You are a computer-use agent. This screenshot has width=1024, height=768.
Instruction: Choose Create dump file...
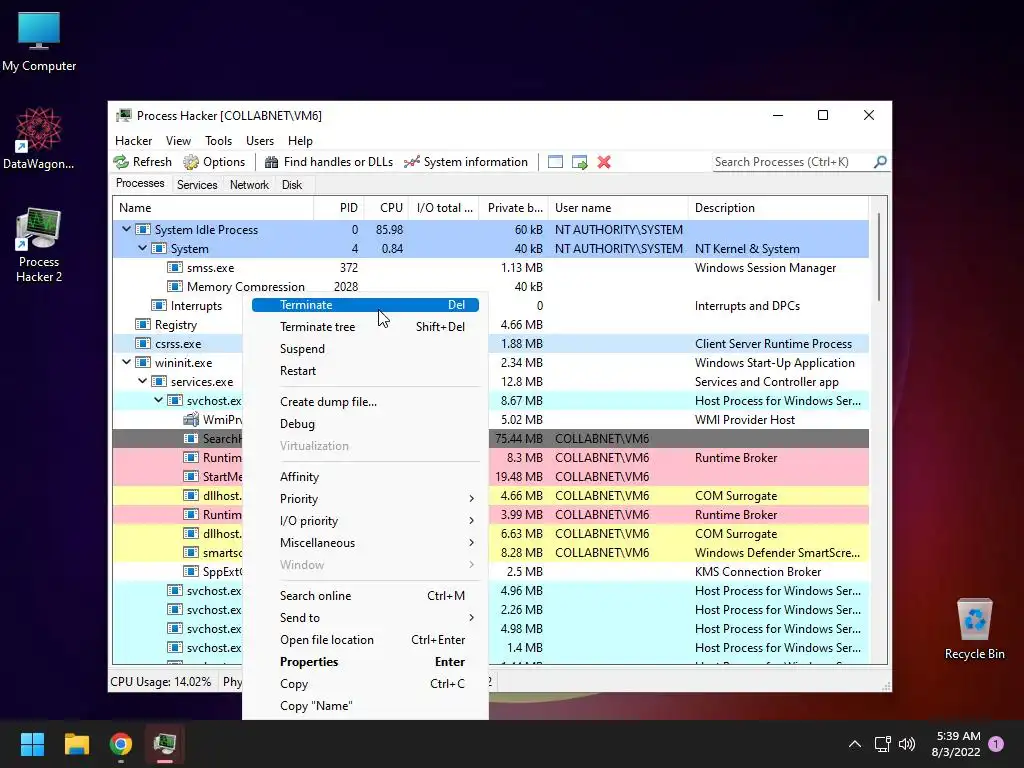pos(365,402)
